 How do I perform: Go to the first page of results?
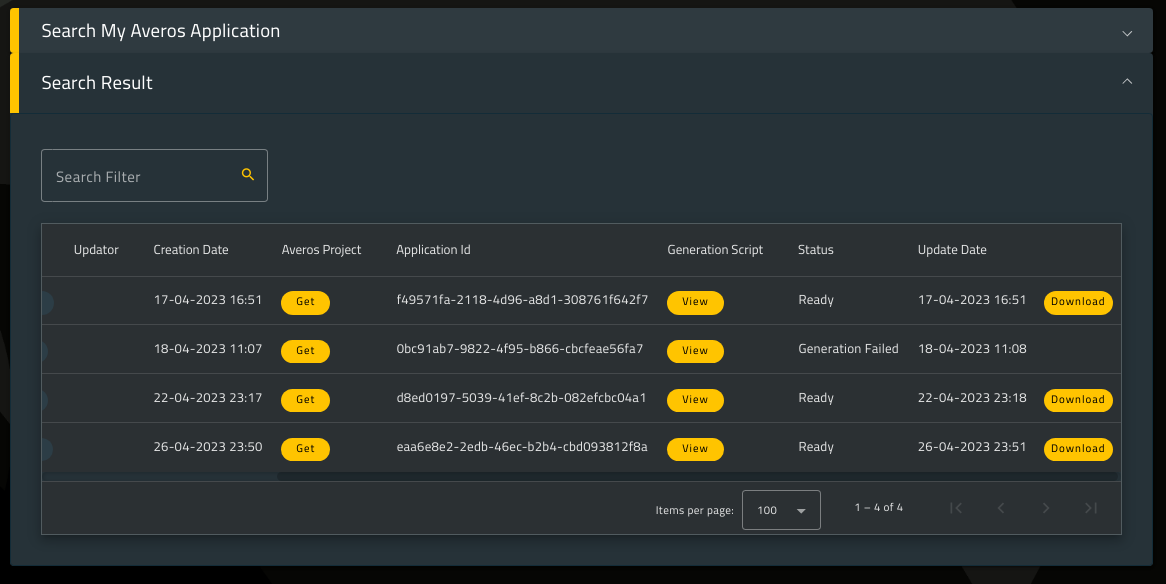(x=956, y=508)
